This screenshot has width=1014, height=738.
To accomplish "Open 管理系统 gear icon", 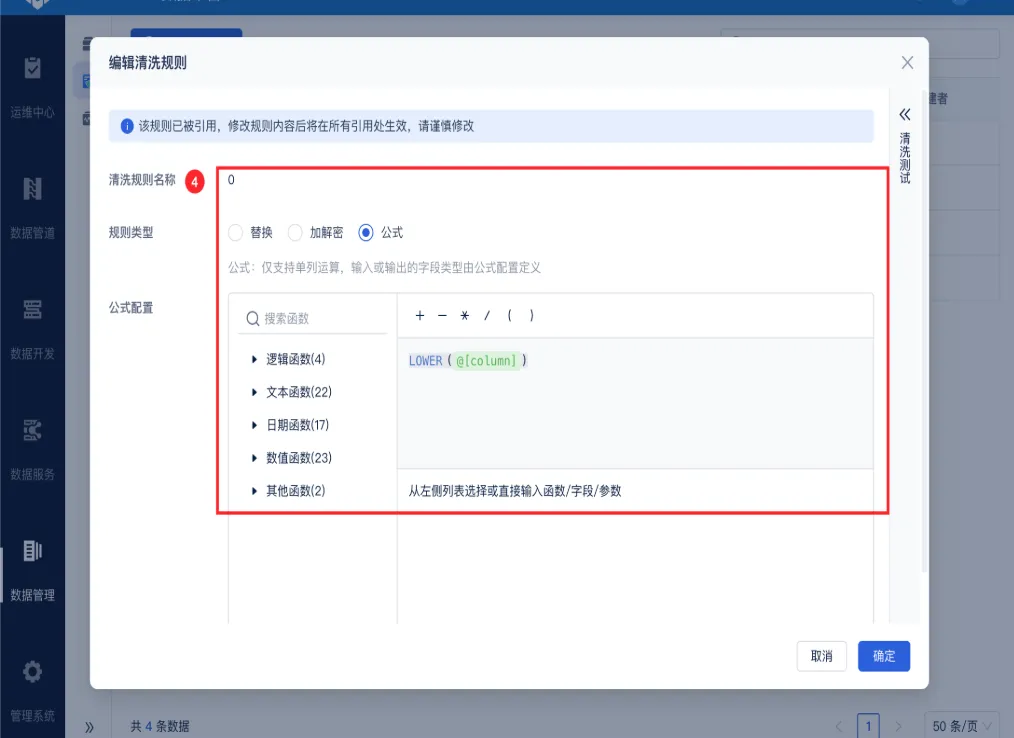I will click(x=32, y=671).
